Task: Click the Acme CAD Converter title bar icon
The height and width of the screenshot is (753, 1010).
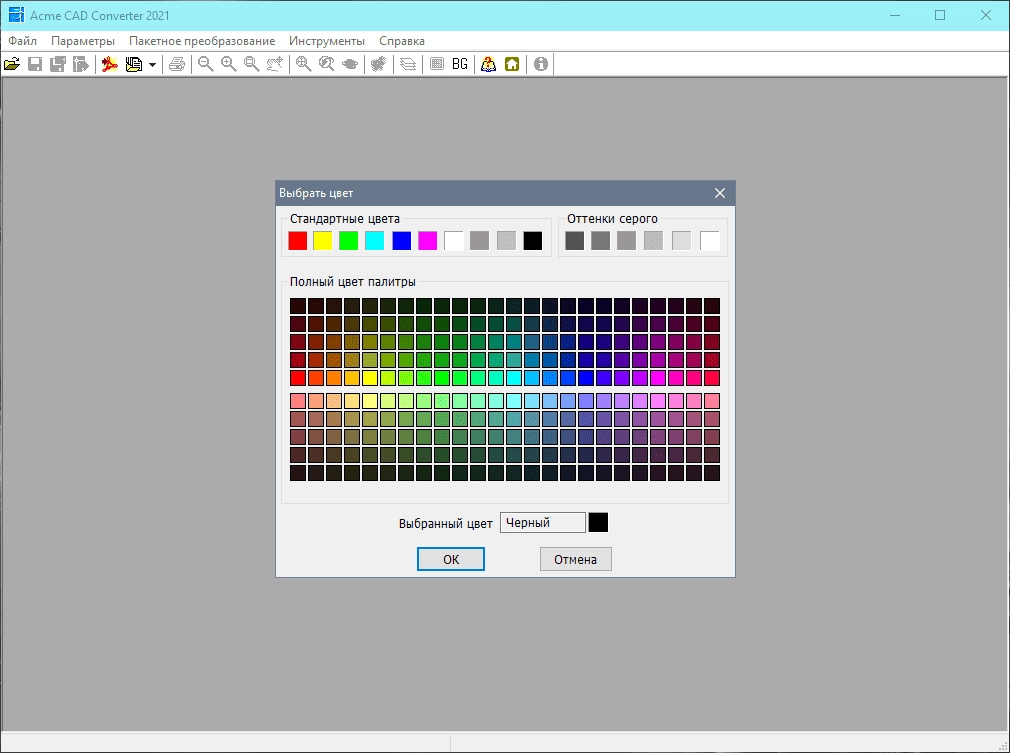Action: [16, 15]
